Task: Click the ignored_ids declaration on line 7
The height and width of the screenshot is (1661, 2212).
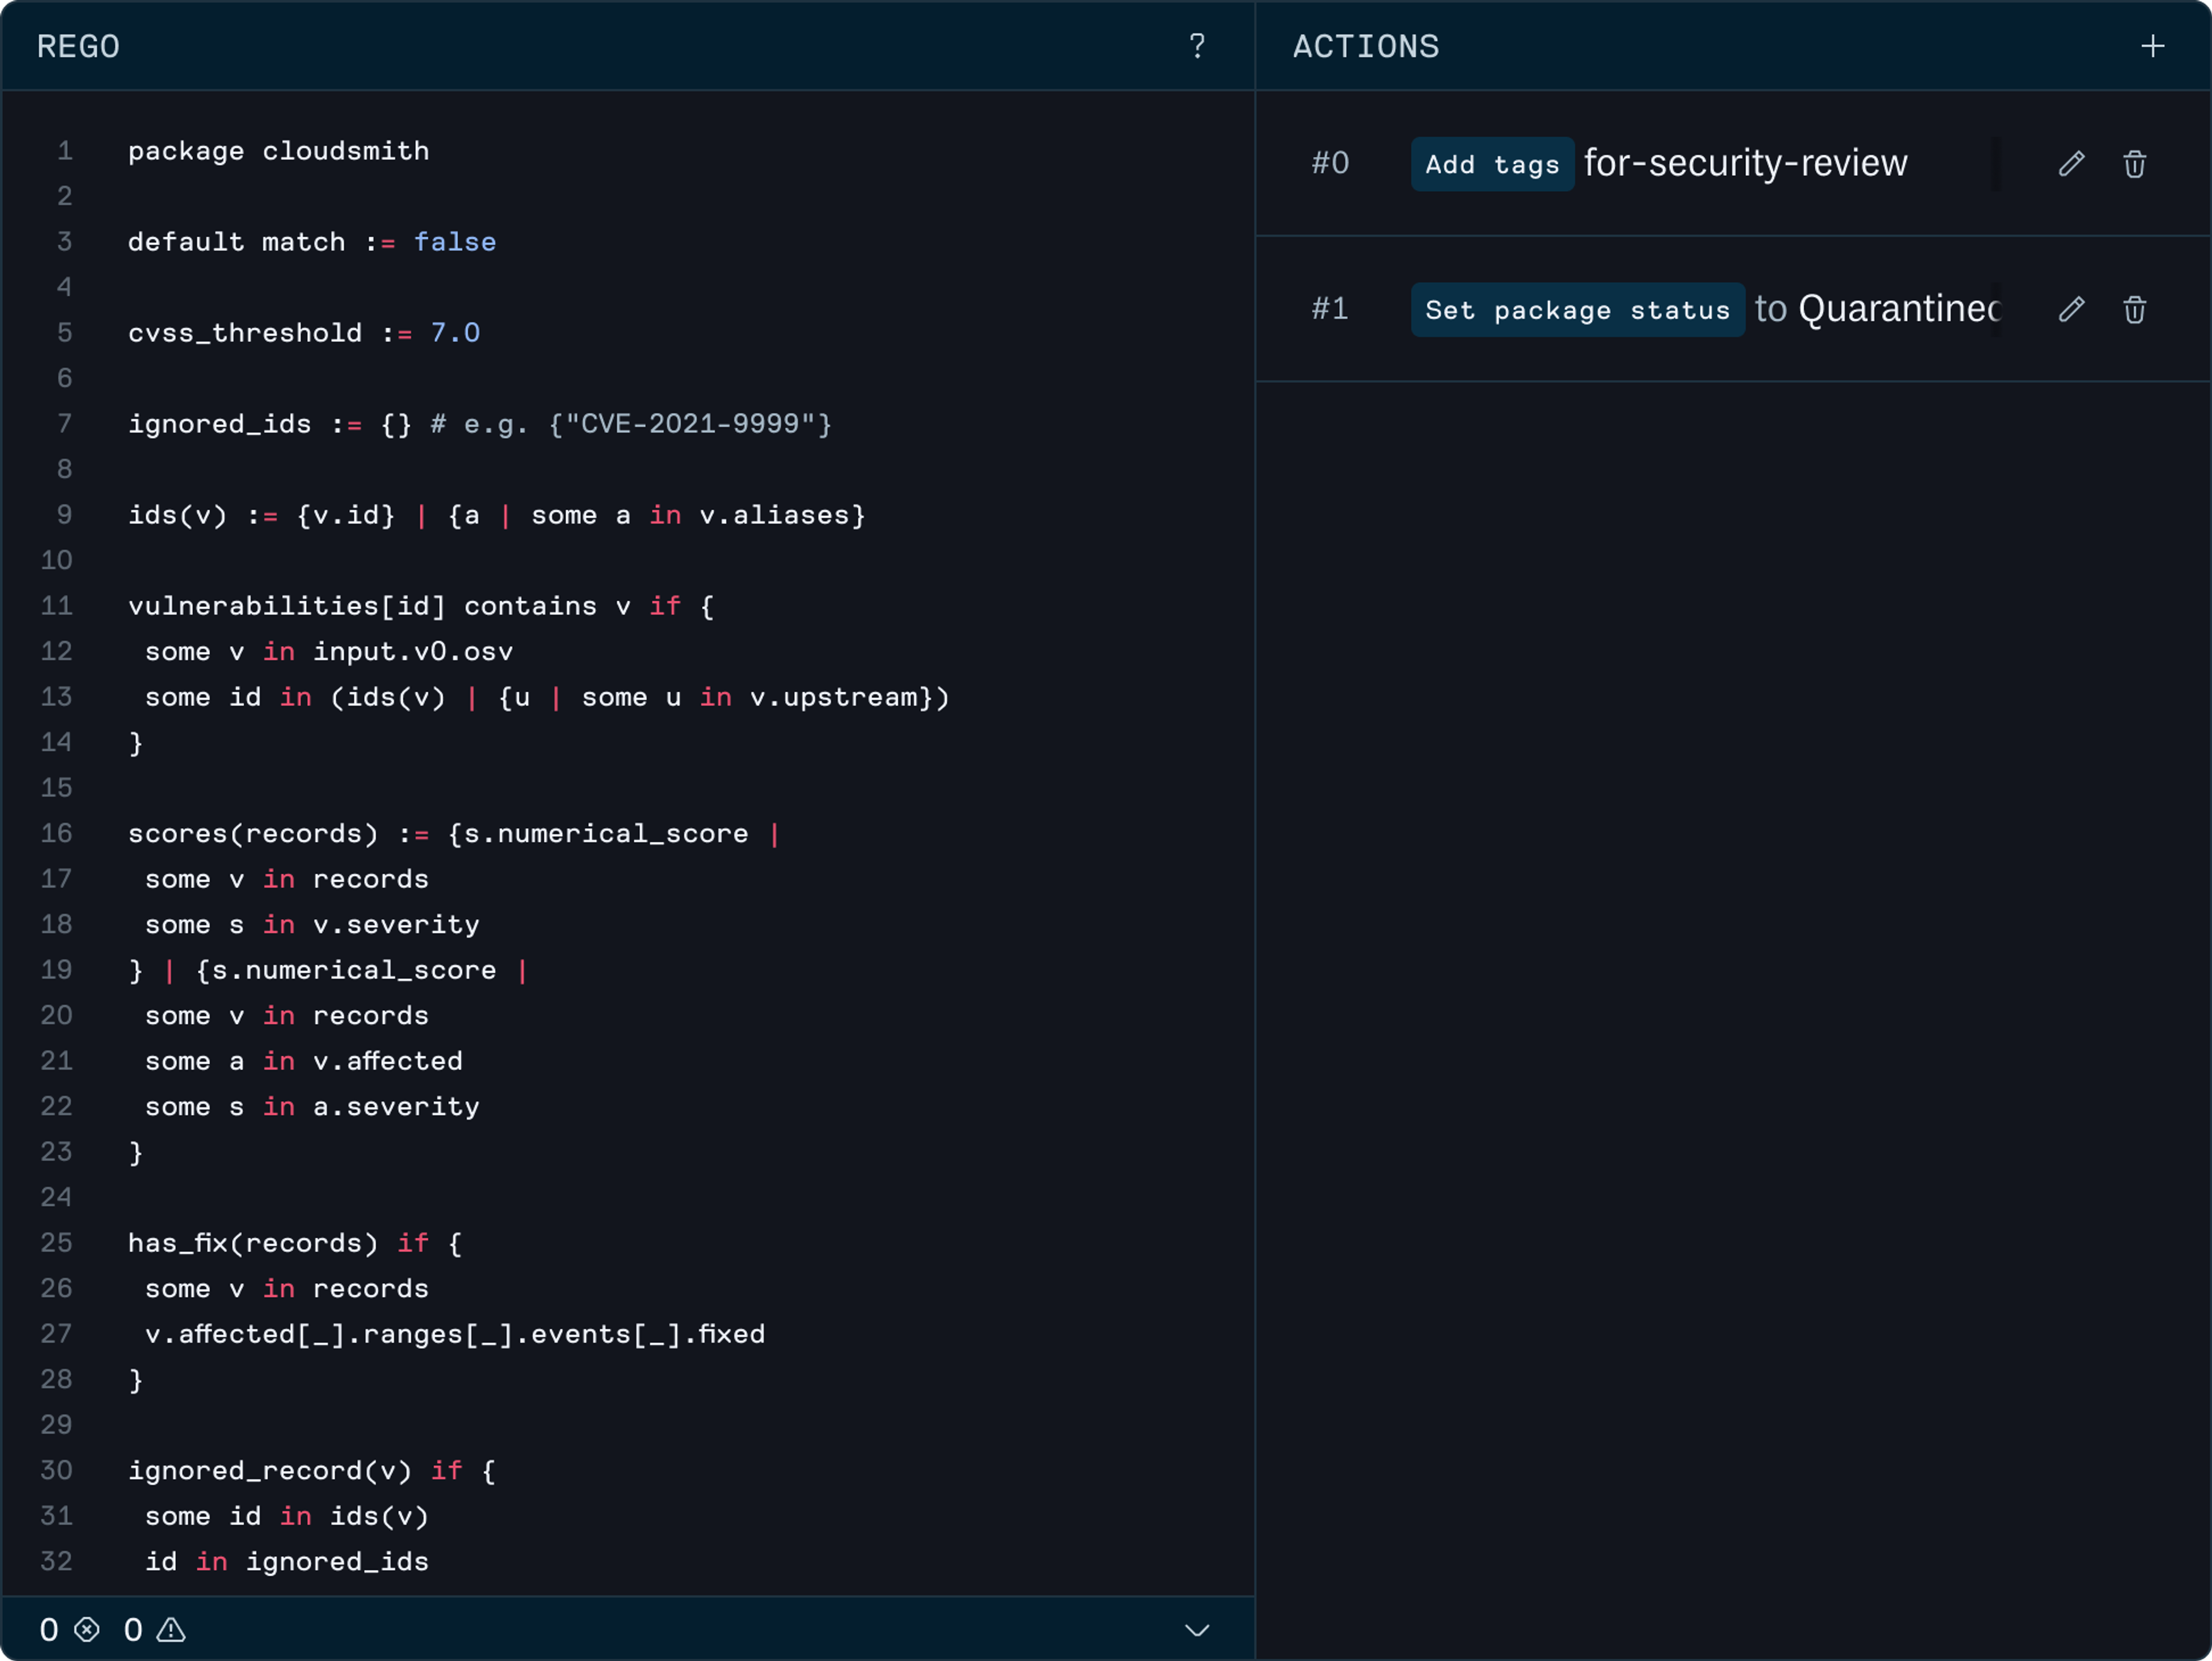Action: point(480,424)
